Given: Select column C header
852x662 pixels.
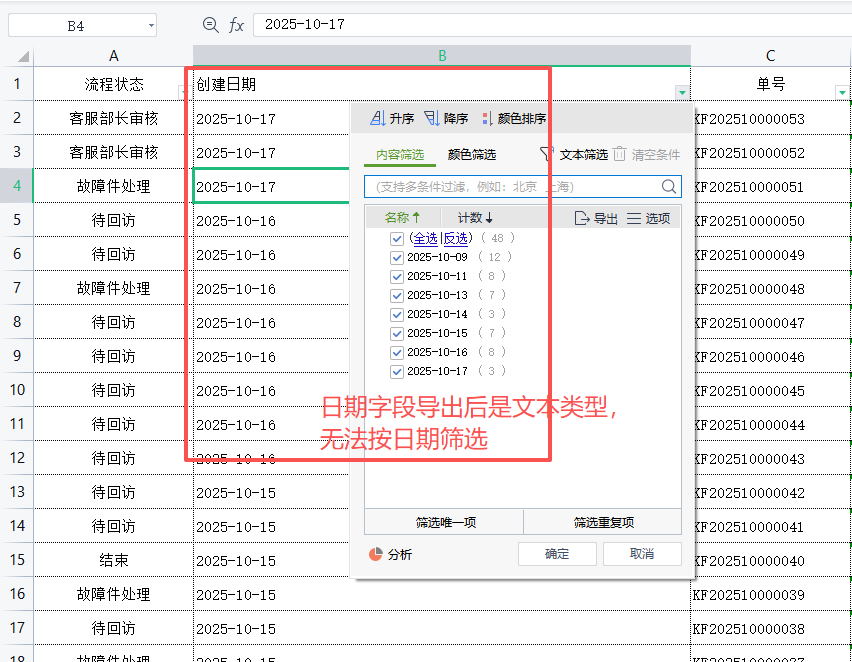Looking at the screenshot, I should (x=770, y=56).
